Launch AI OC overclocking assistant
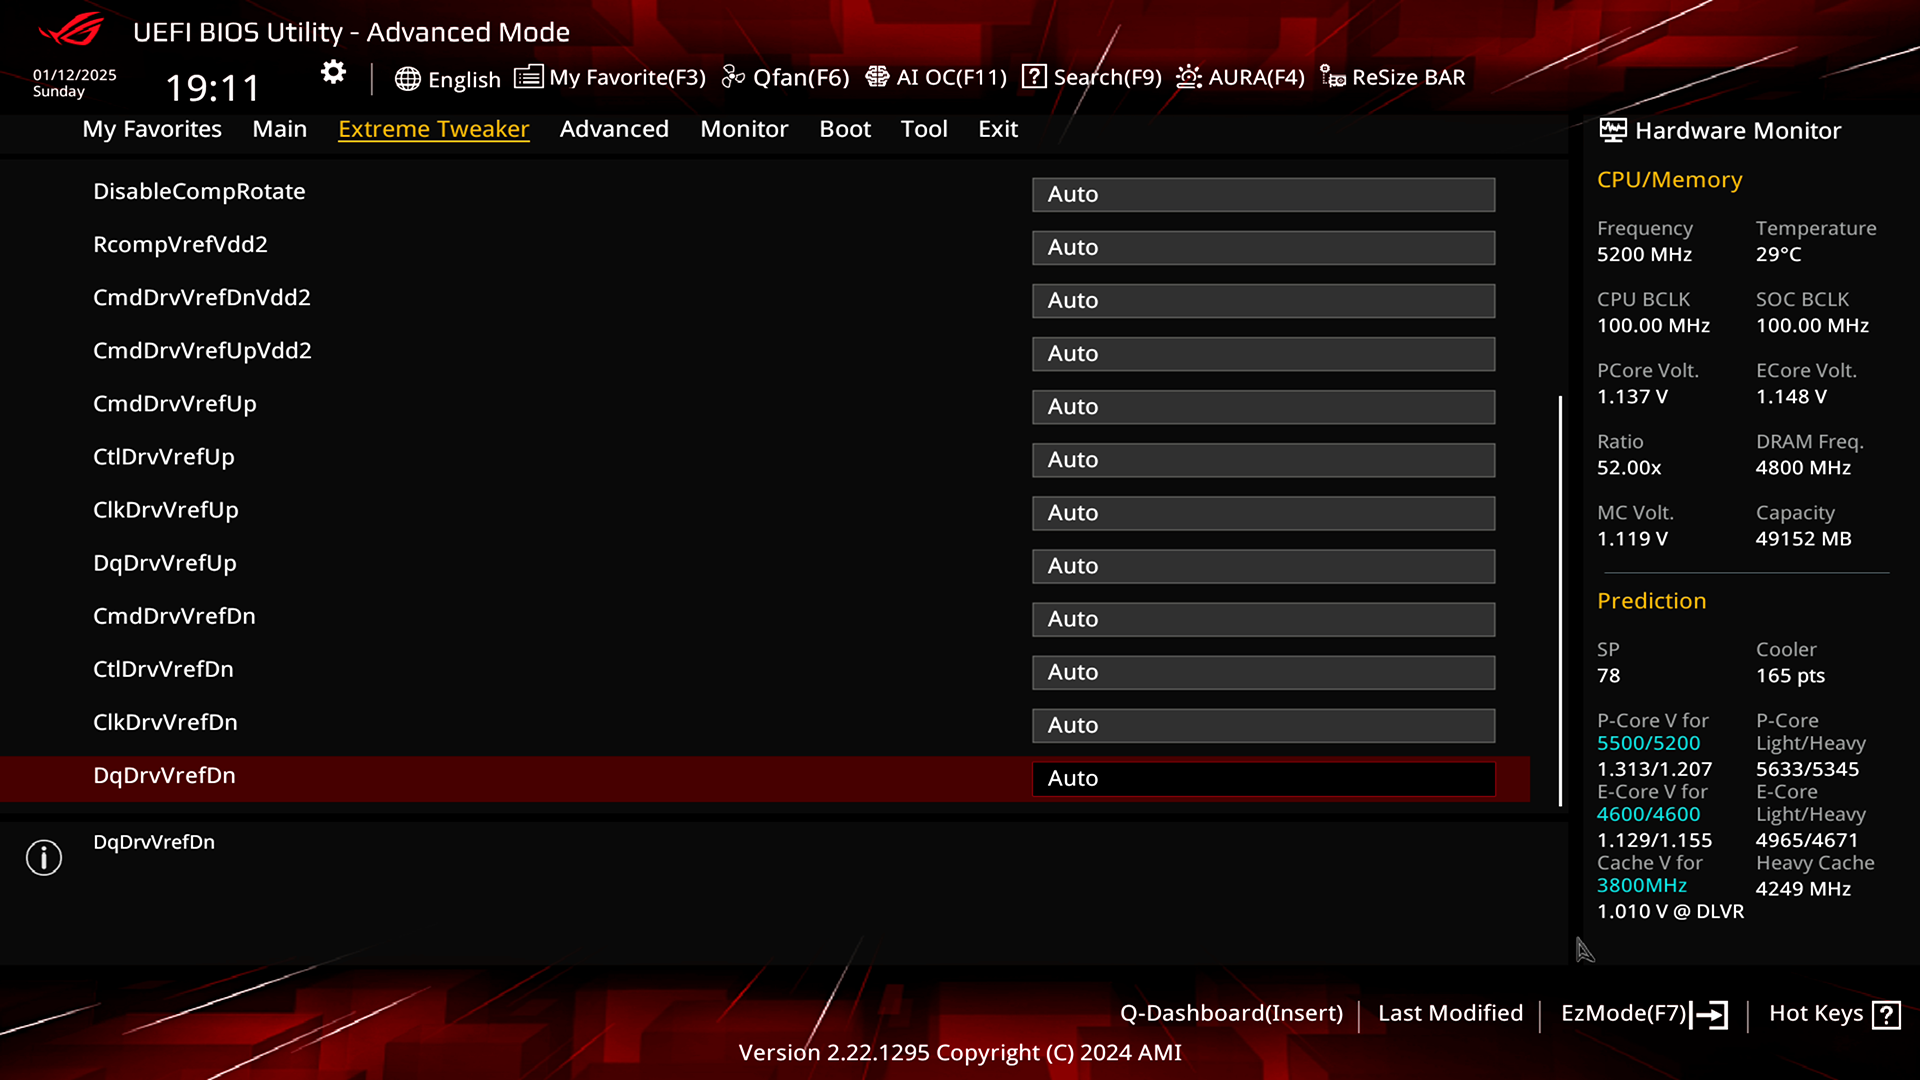The height and width of the screenshot is (1080, 1920). (x=936, y=76)
